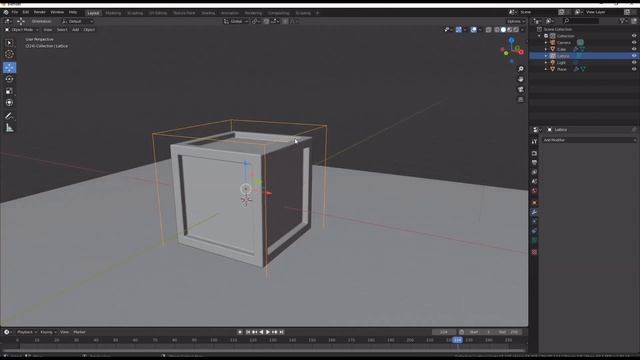Open the File menu

point(15,12)
